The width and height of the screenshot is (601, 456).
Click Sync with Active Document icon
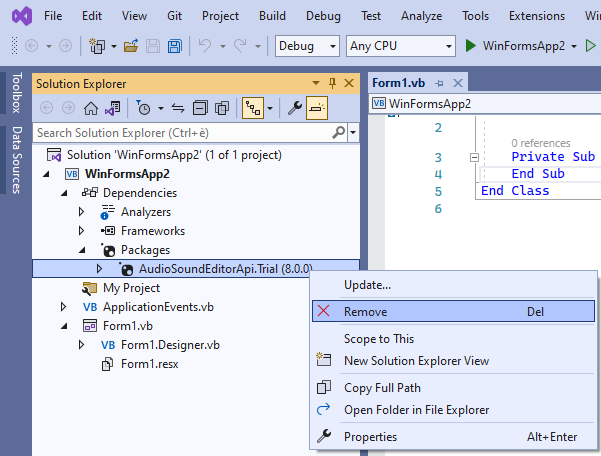click(179, 108)
